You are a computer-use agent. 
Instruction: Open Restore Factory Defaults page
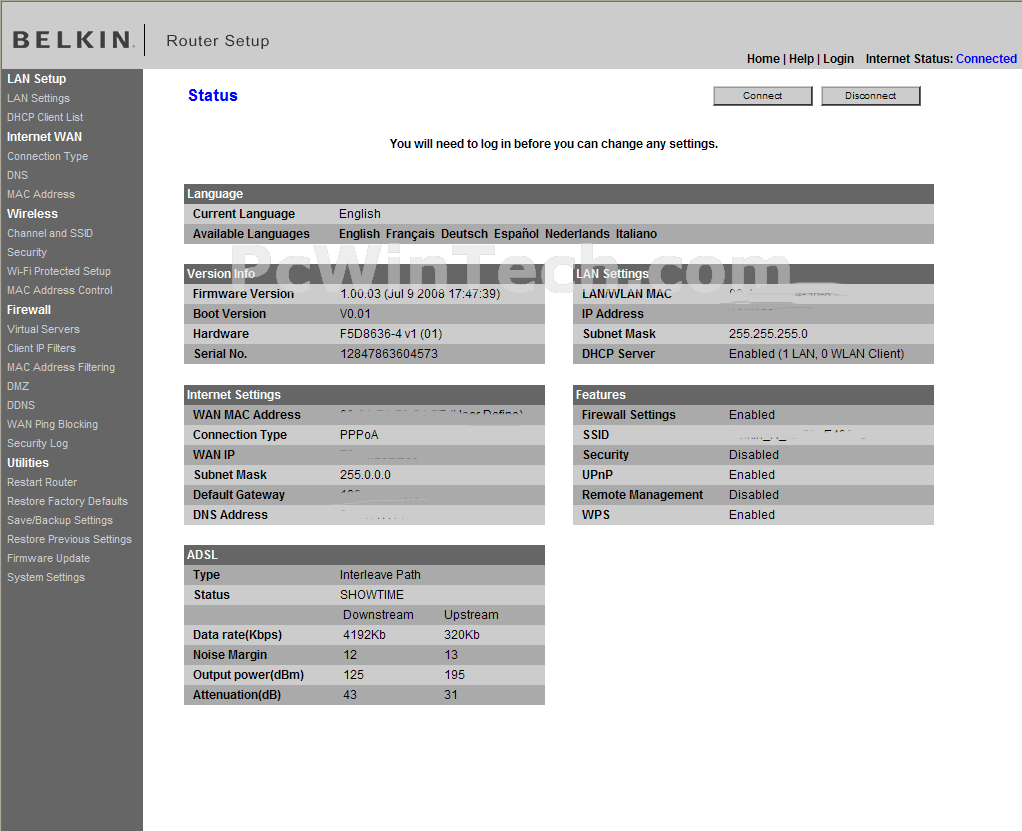(x=67, y=501)
